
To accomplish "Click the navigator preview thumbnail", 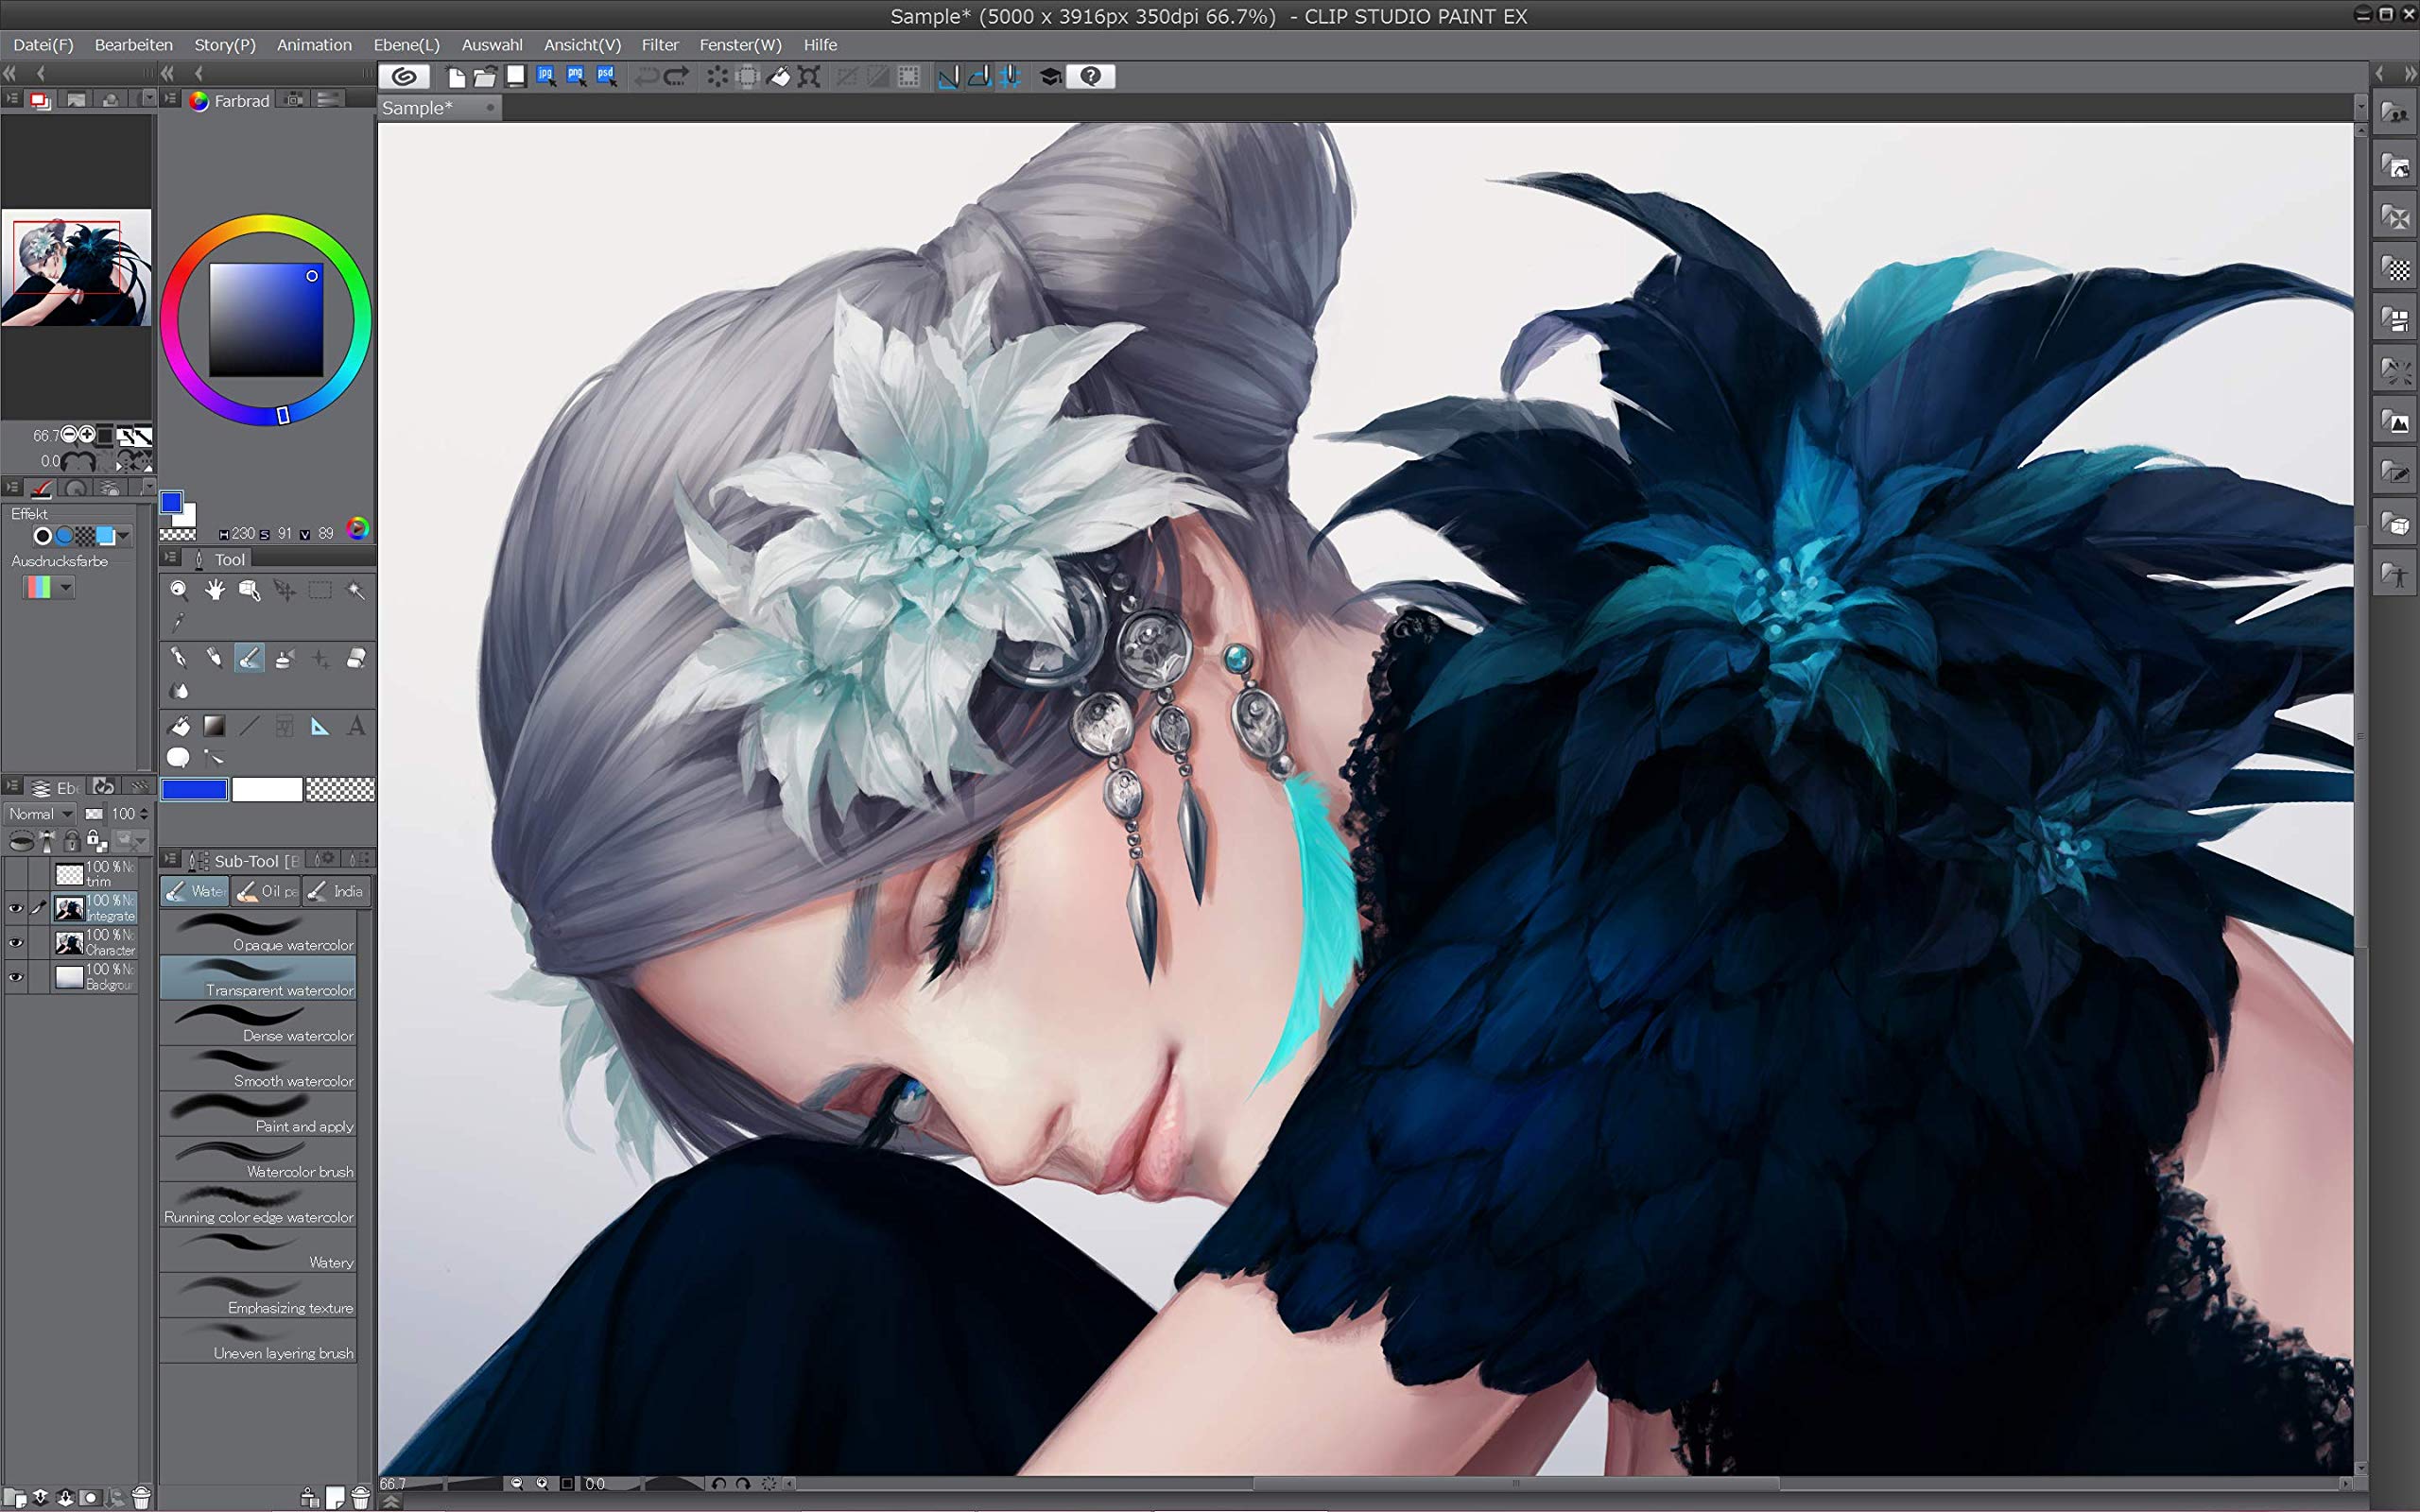I will click(x=76, y=267).
